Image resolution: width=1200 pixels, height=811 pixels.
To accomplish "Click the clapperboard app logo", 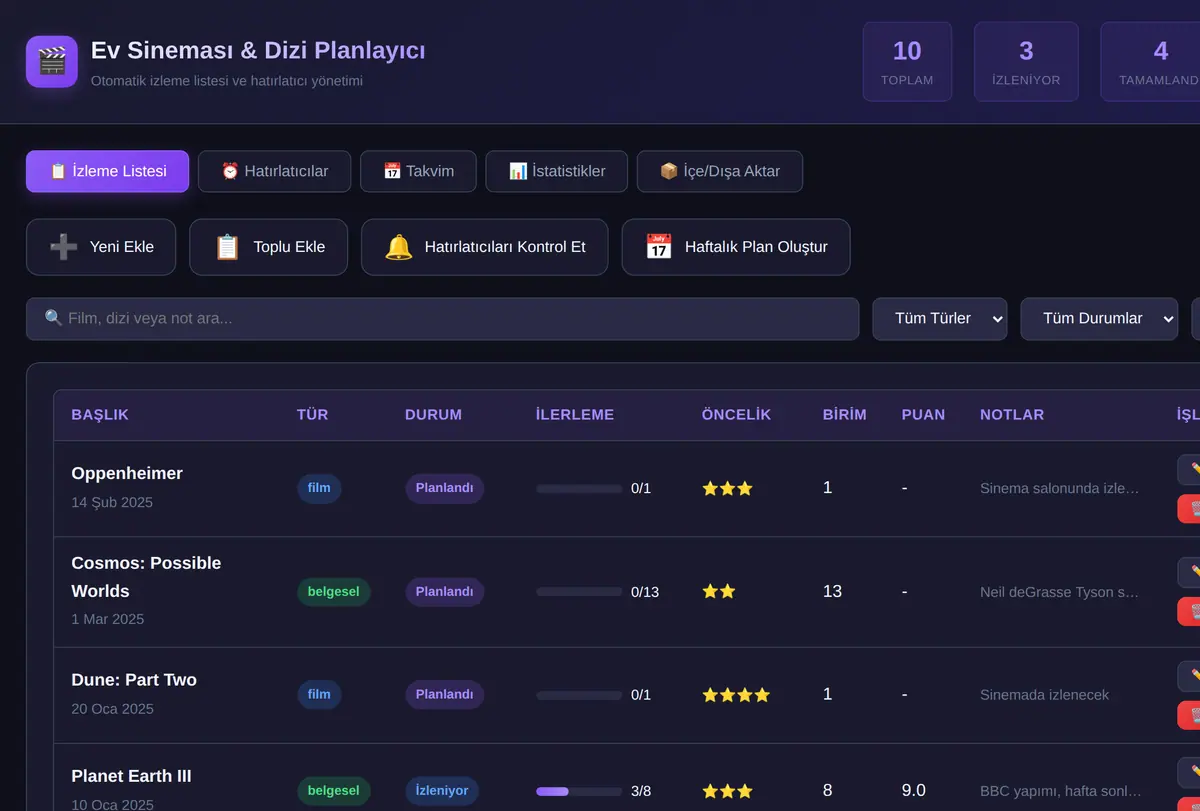I will (52, 62).
